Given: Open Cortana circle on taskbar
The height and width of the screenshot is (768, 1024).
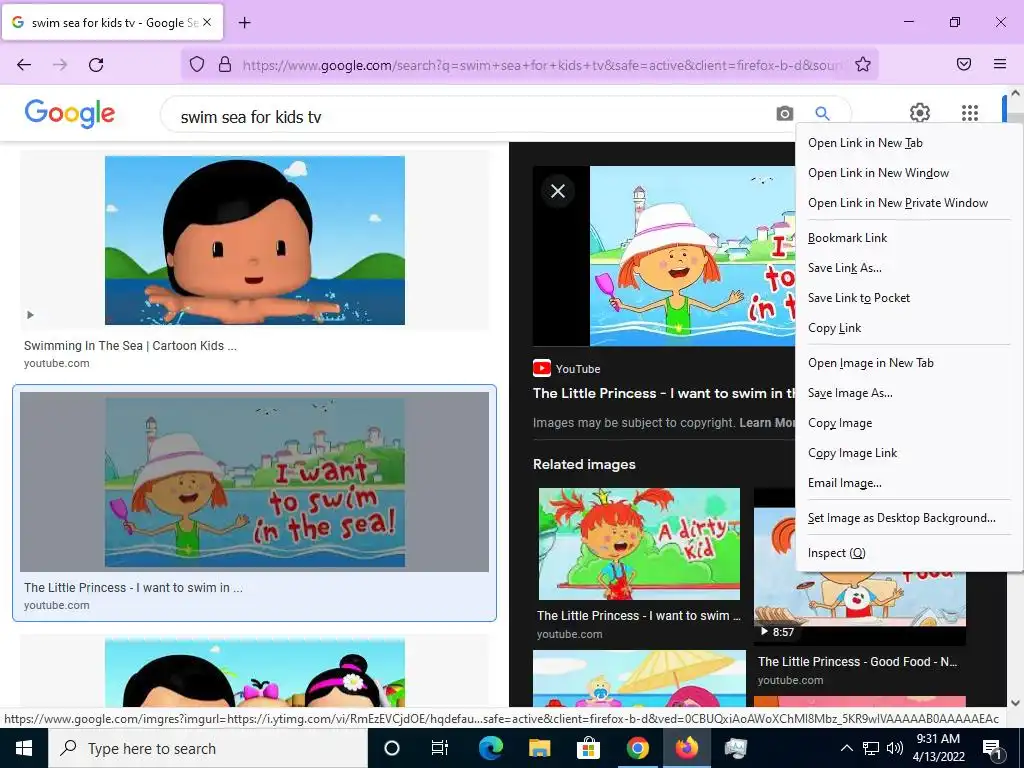Looking at the screenshot, I should tap(391, 748).
